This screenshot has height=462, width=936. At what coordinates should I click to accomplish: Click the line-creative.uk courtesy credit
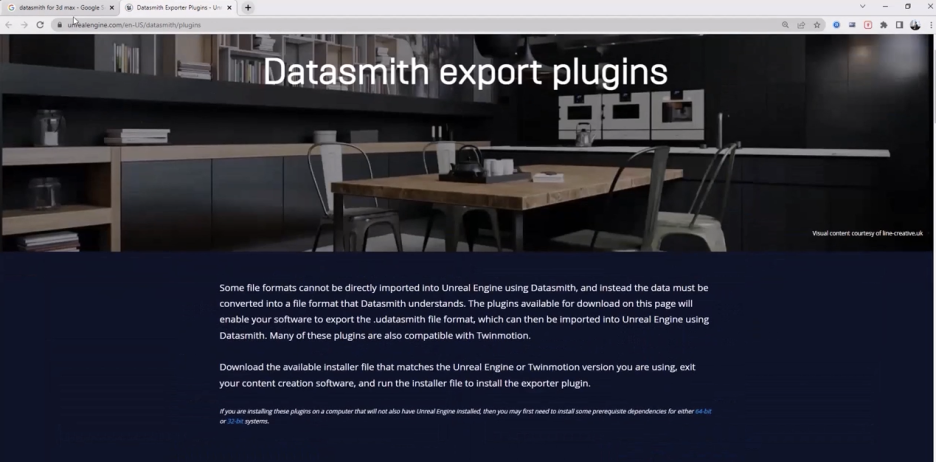click(x=867, y=233)
